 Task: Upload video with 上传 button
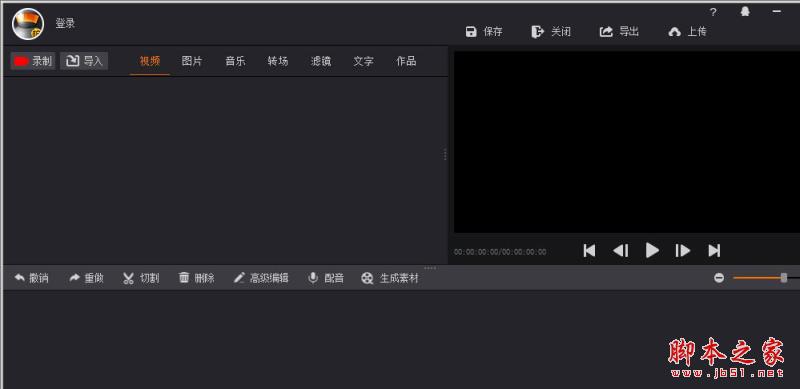pos(687,32)
